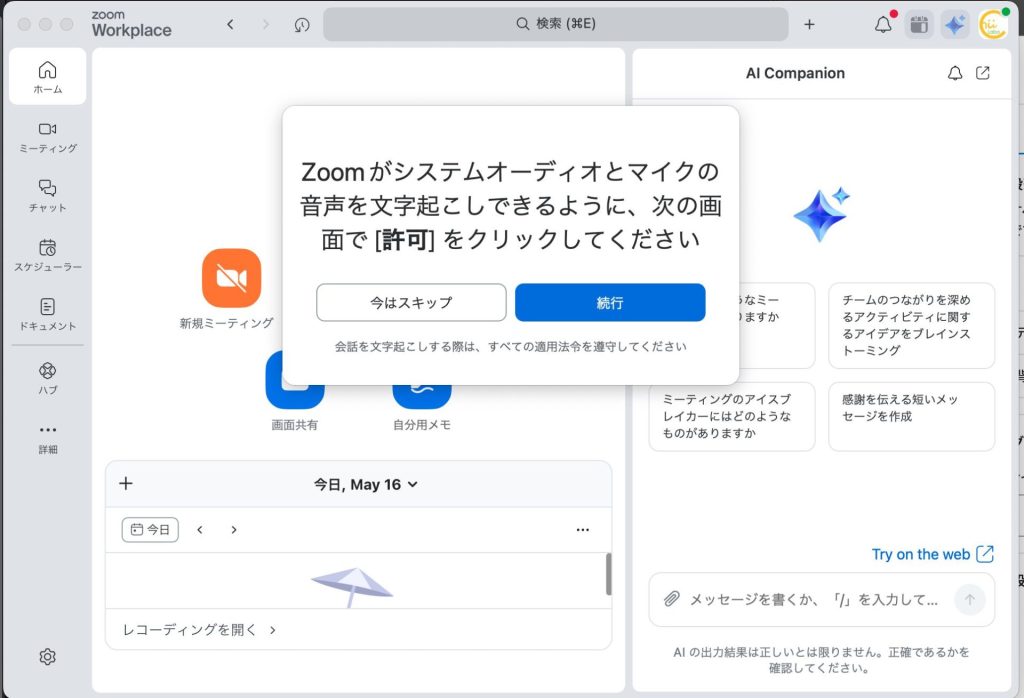
Task: Switch to チャット in sidebar
Action: [48, 196]
